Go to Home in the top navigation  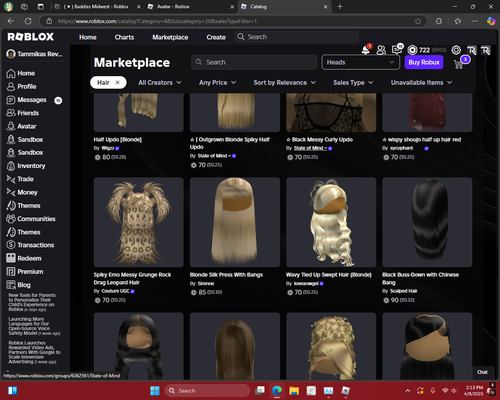pyautogui.click(x=88, y=37)
